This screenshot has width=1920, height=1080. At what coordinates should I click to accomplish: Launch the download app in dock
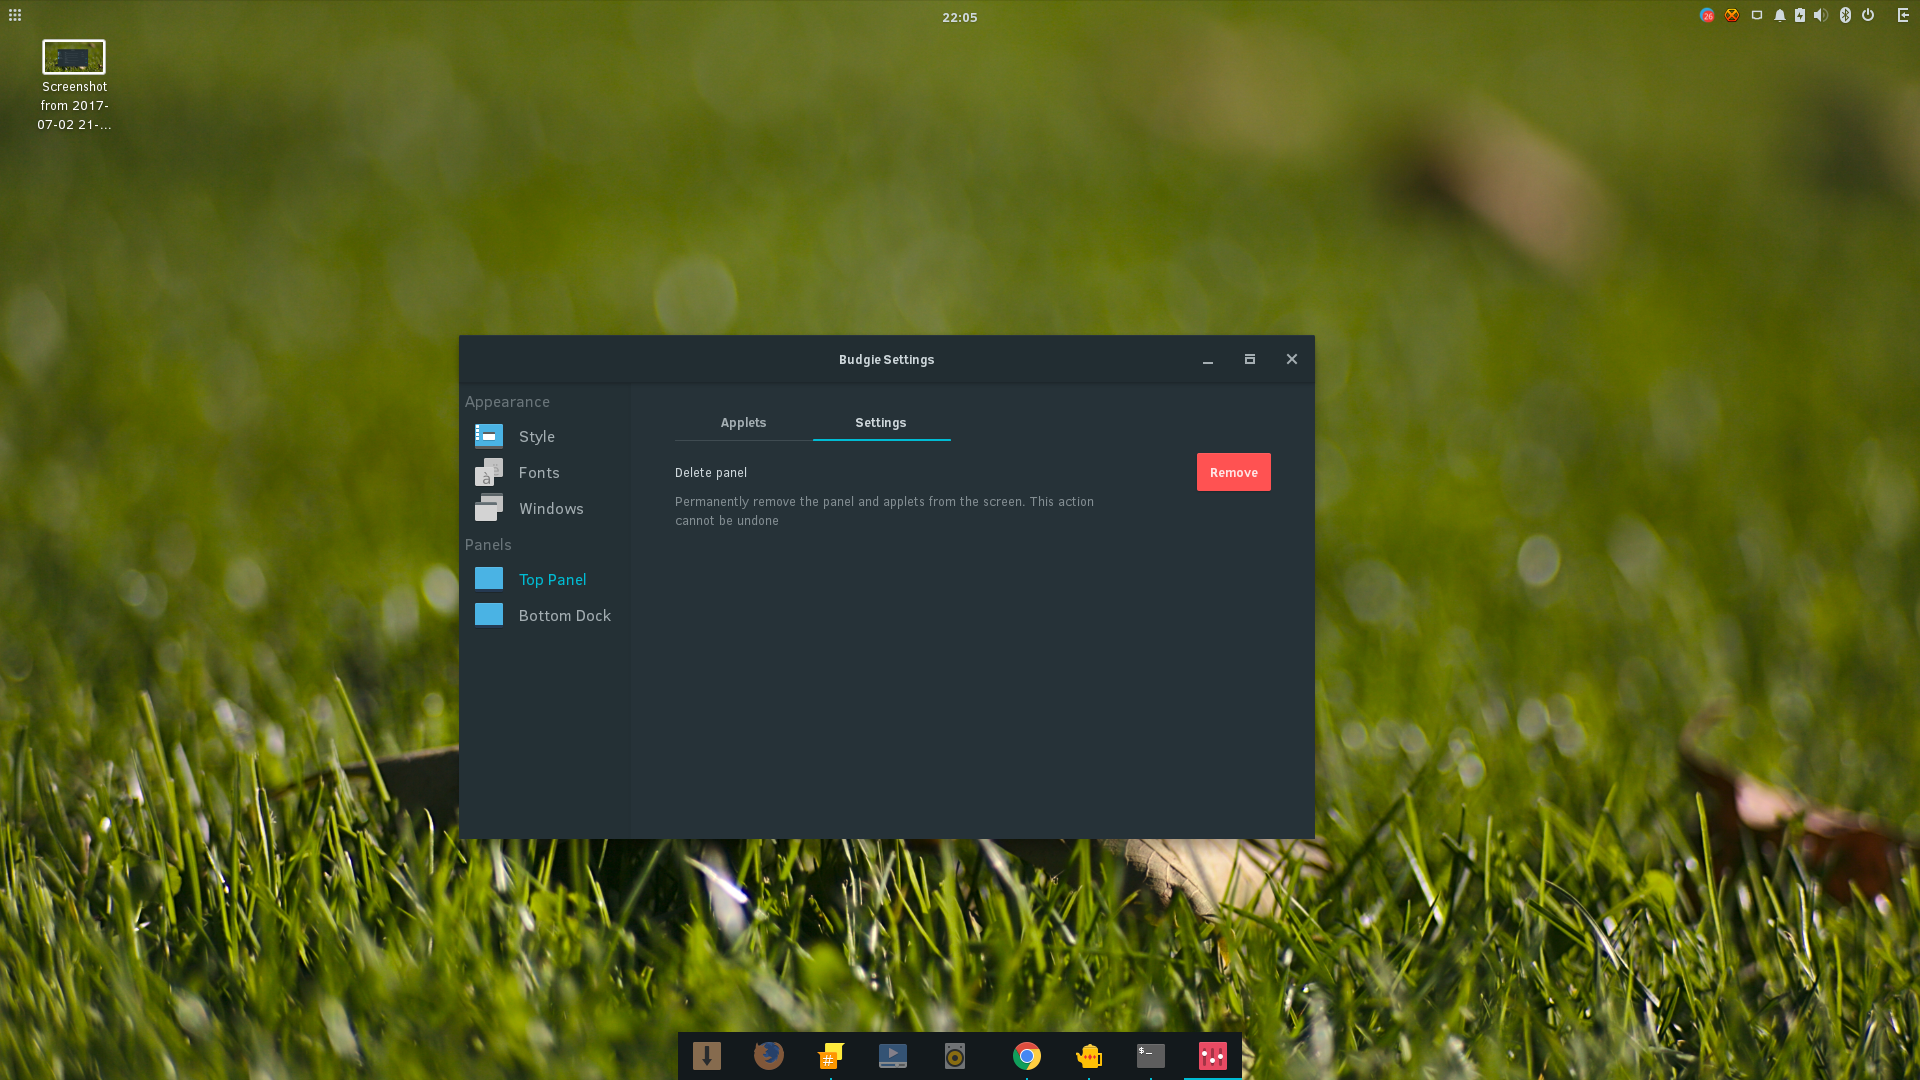tap(707, 1056)
